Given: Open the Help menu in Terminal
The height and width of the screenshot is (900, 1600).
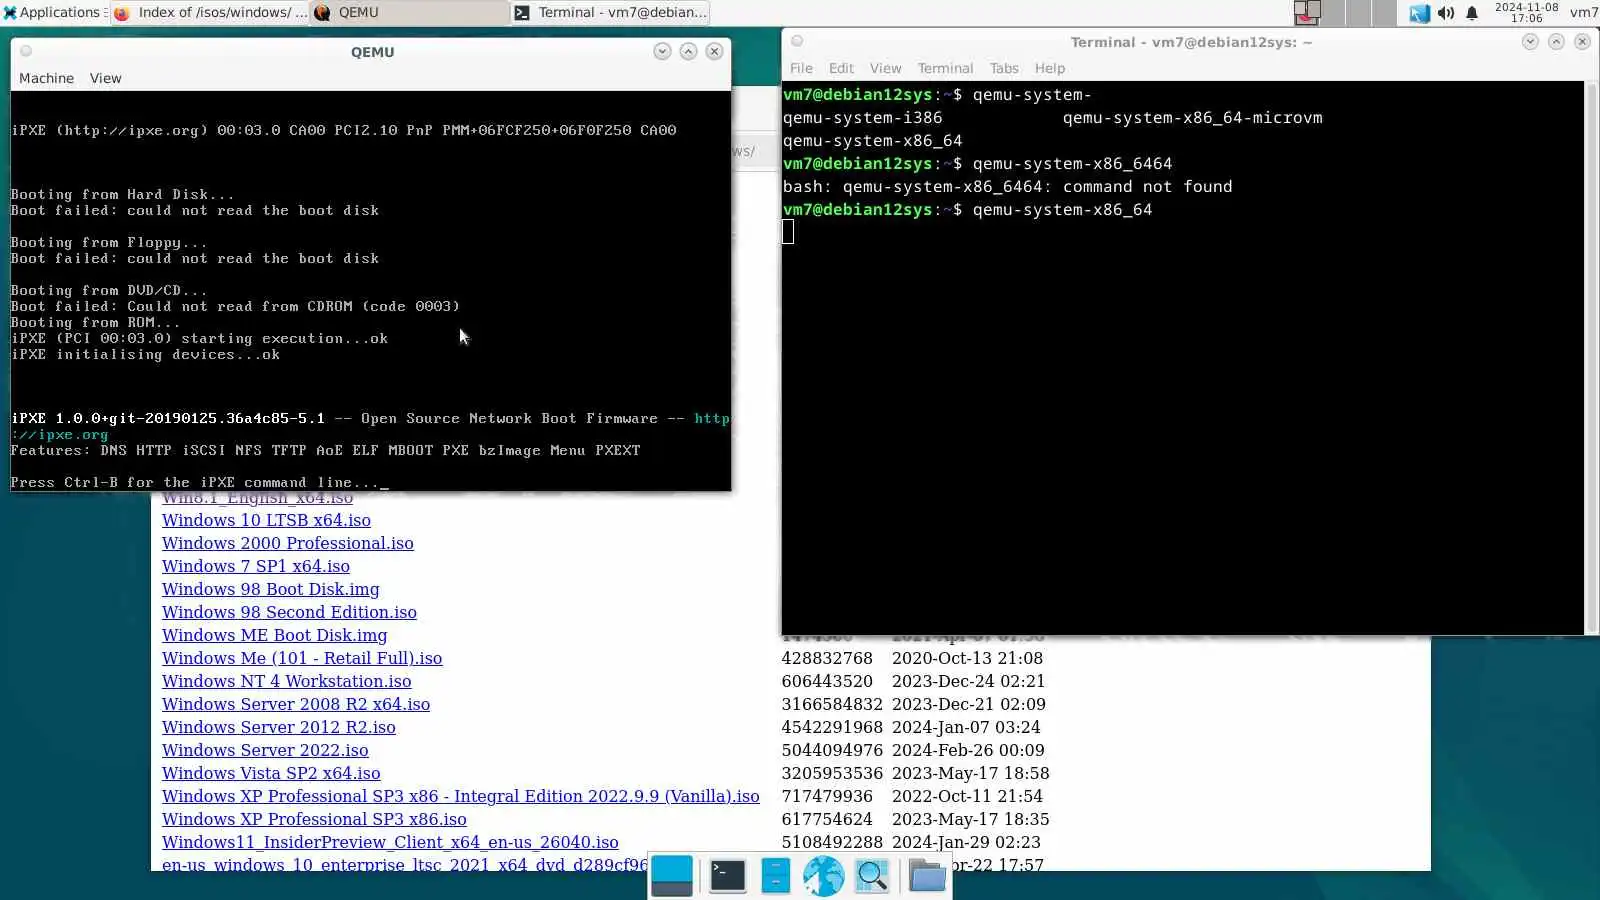Looking at the screenshot, I should [1049, 68].
